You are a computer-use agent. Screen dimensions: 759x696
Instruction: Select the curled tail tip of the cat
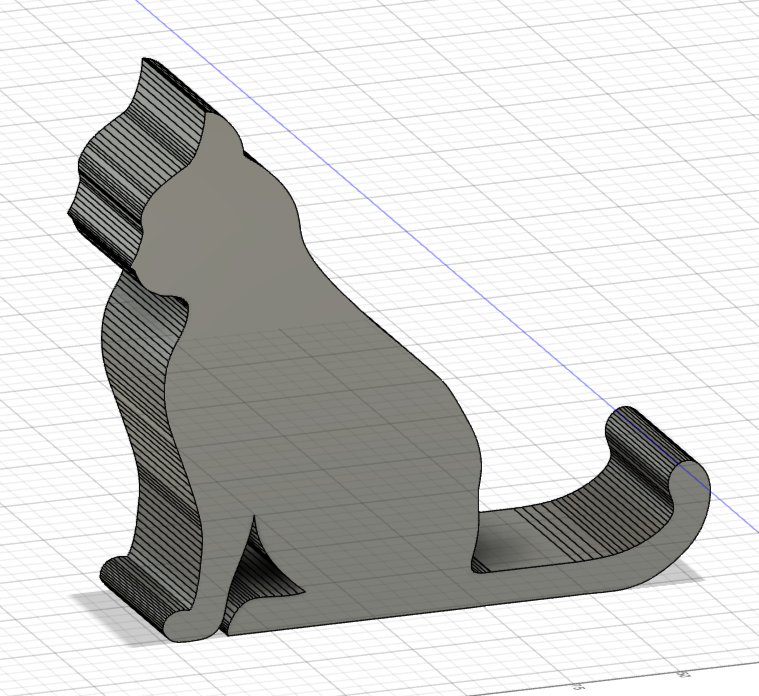pos(658,450)
